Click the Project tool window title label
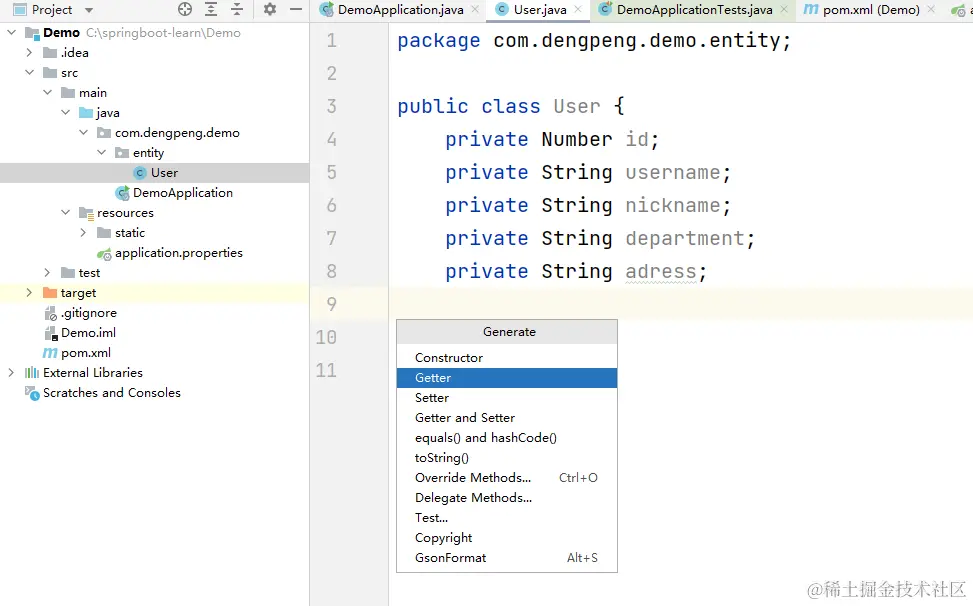 [x=52, y=10]
